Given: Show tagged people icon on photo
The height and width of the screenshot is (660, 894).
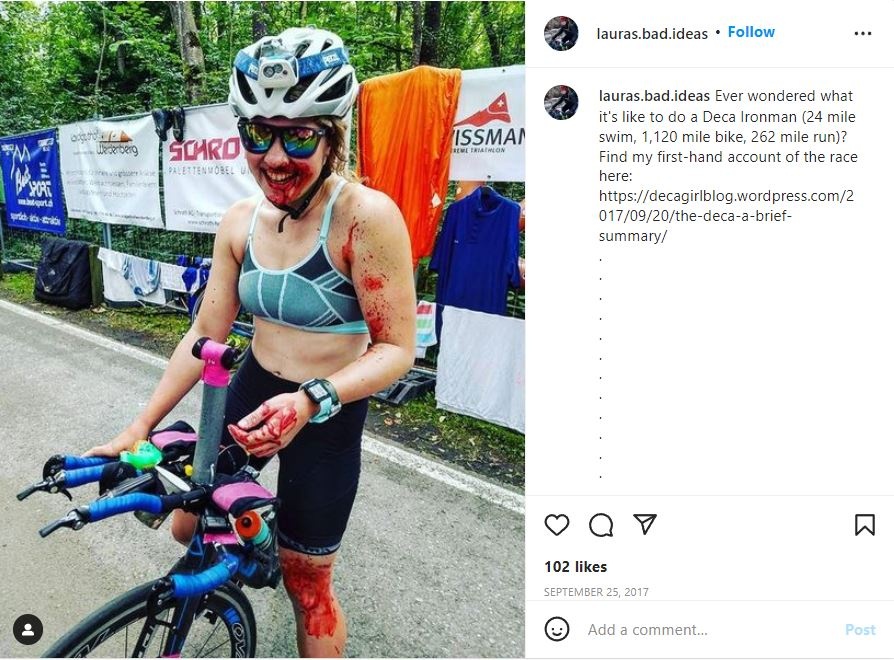Looking at the screenshot, I should pyautogui.click(x=27, y=629).
